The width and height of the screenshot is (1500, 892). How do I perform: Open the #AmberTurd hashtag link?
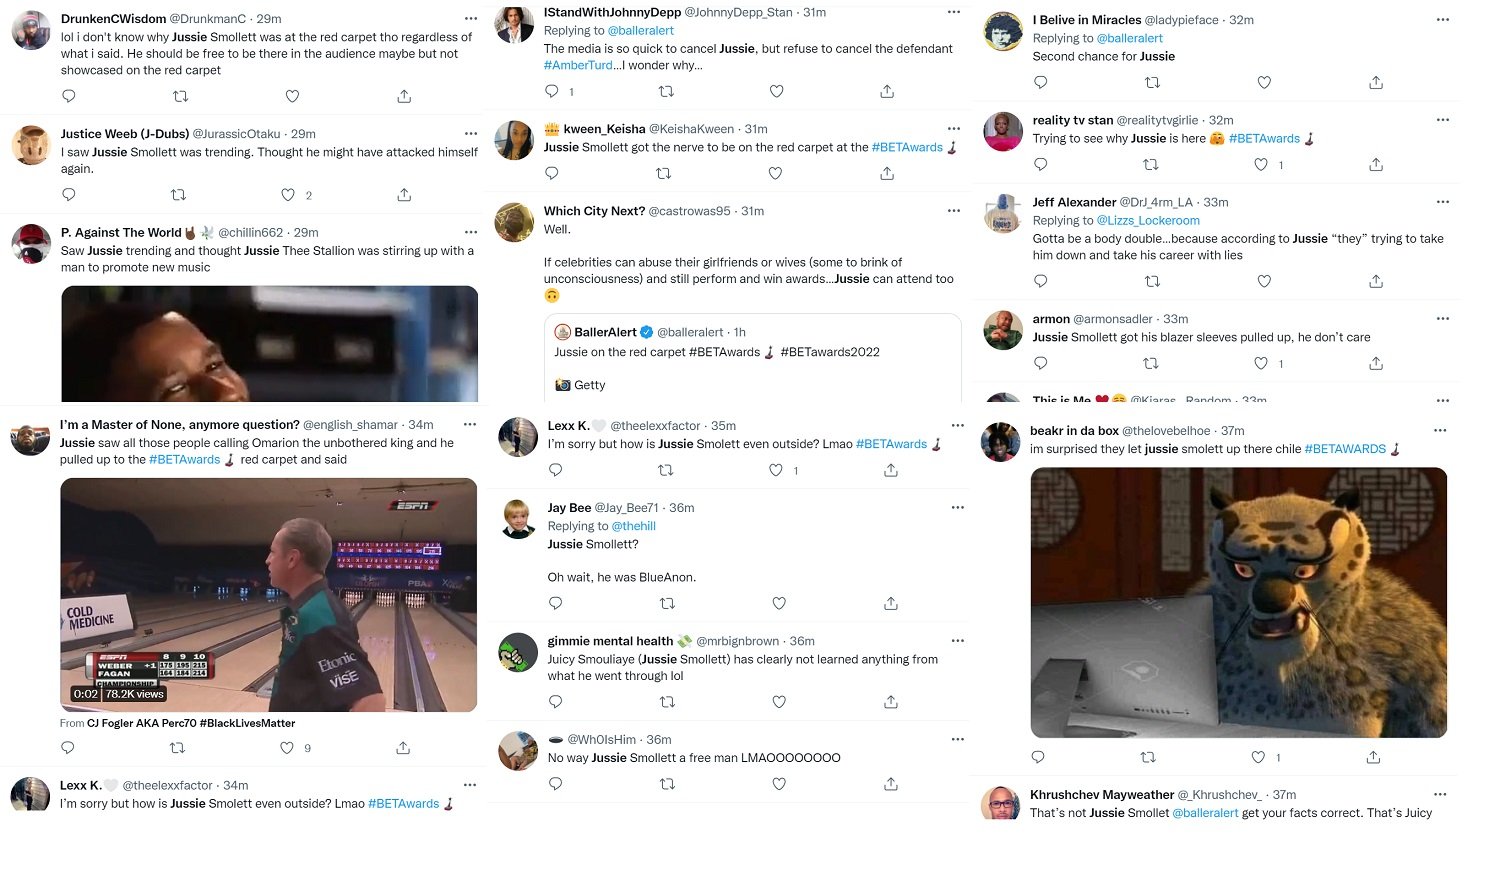tap(578, 65)
